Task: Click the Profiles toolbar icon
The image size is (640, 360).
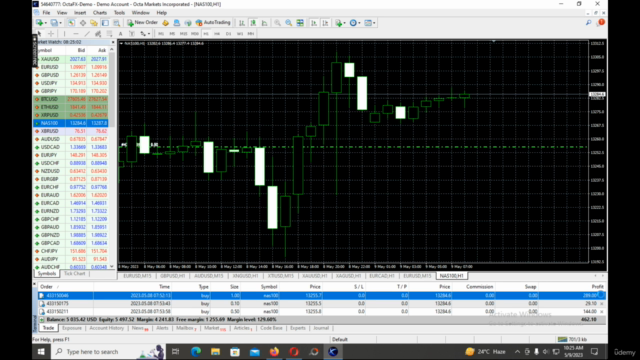Action: click(x=53, y=23)
